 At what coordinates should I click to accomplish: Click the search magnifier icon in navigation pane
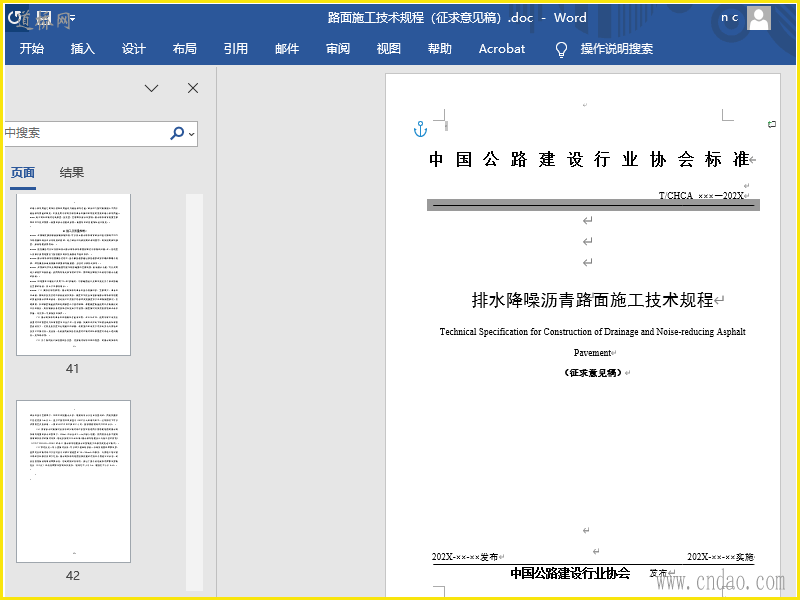(x=177, y=133)
